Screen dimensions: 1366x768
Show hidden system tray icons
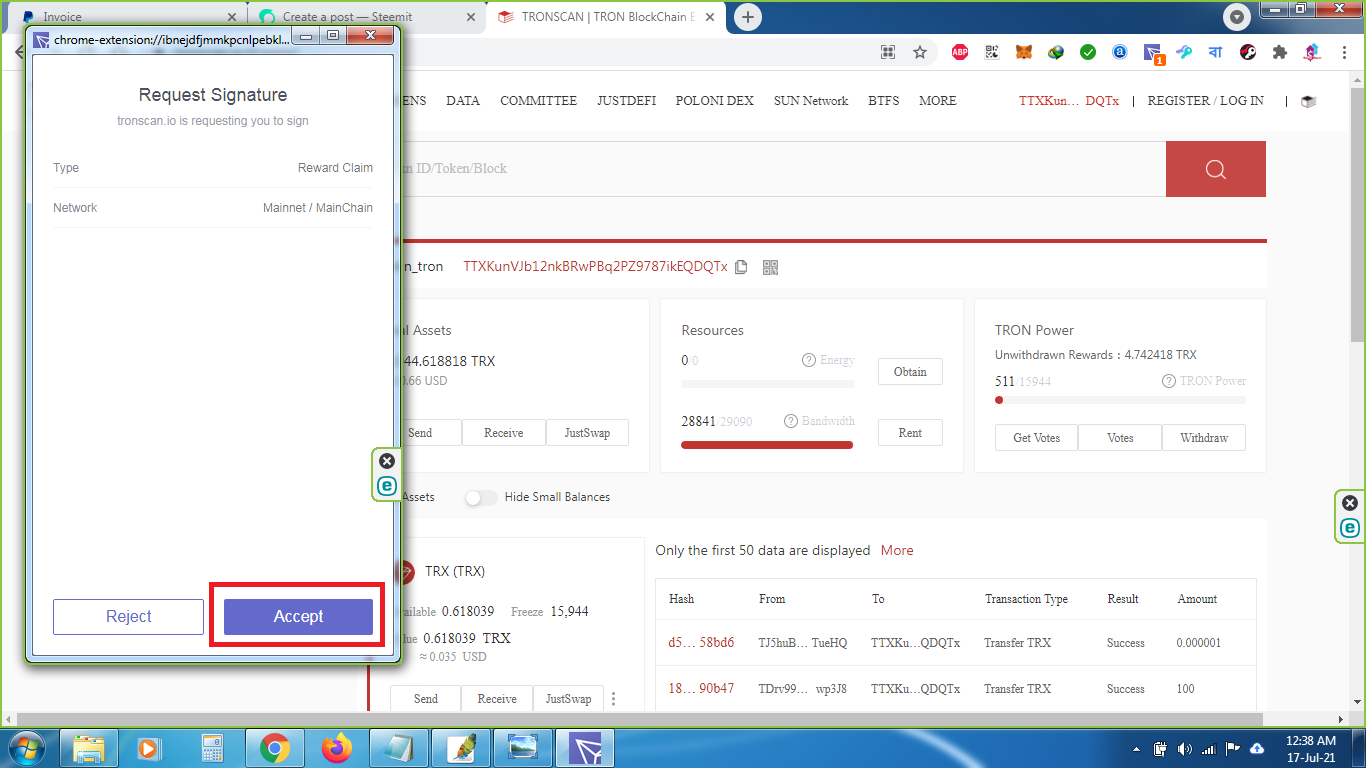point(1137,749)
